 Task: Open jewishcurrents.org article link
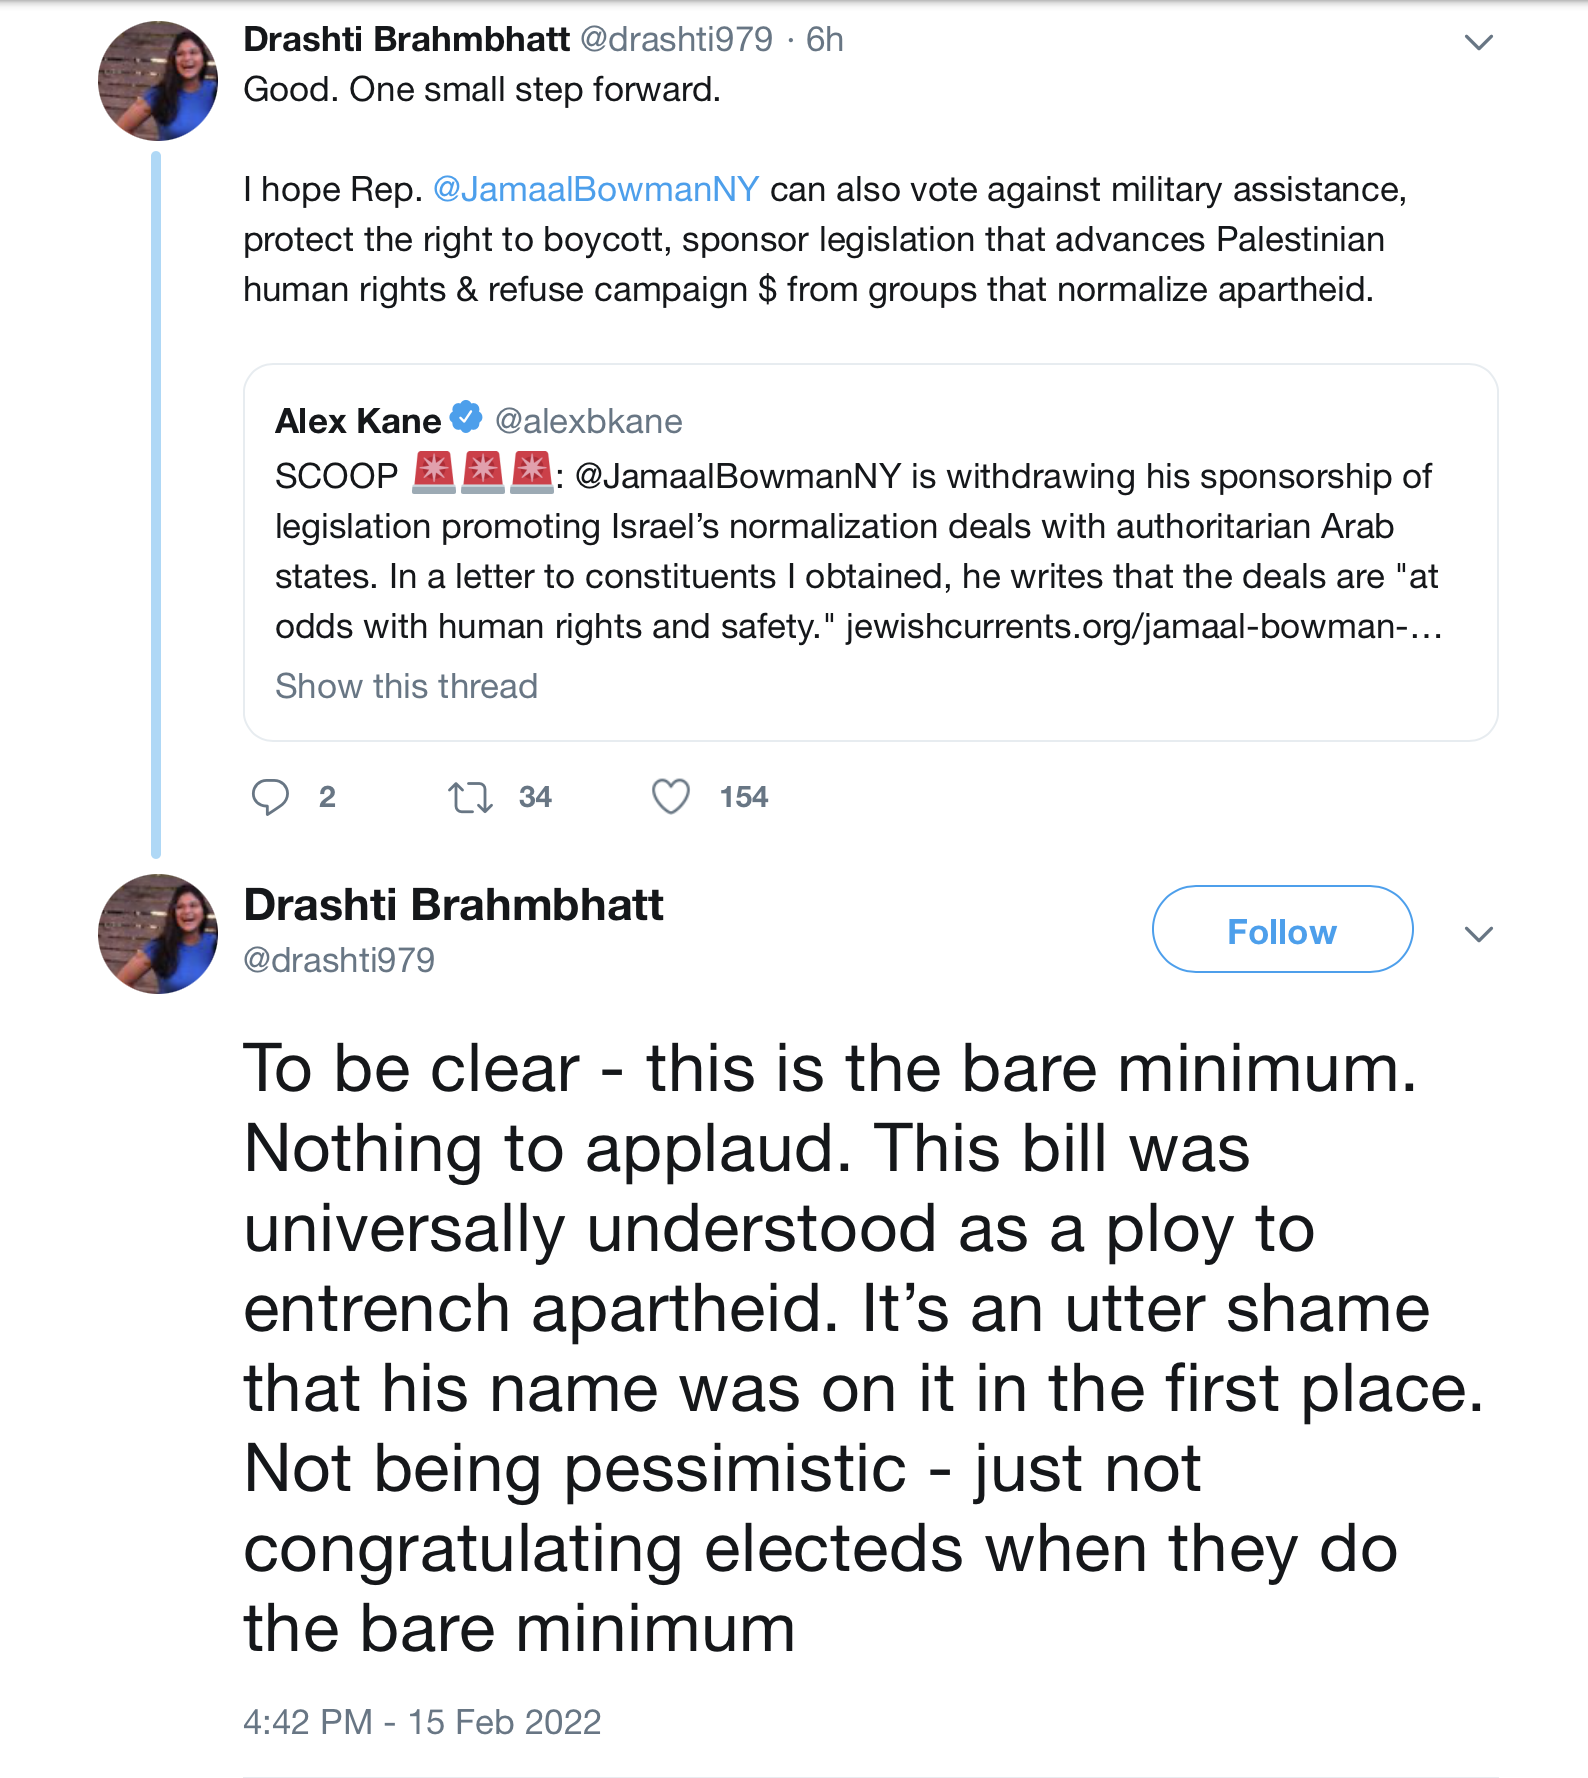click(1143, 626)
